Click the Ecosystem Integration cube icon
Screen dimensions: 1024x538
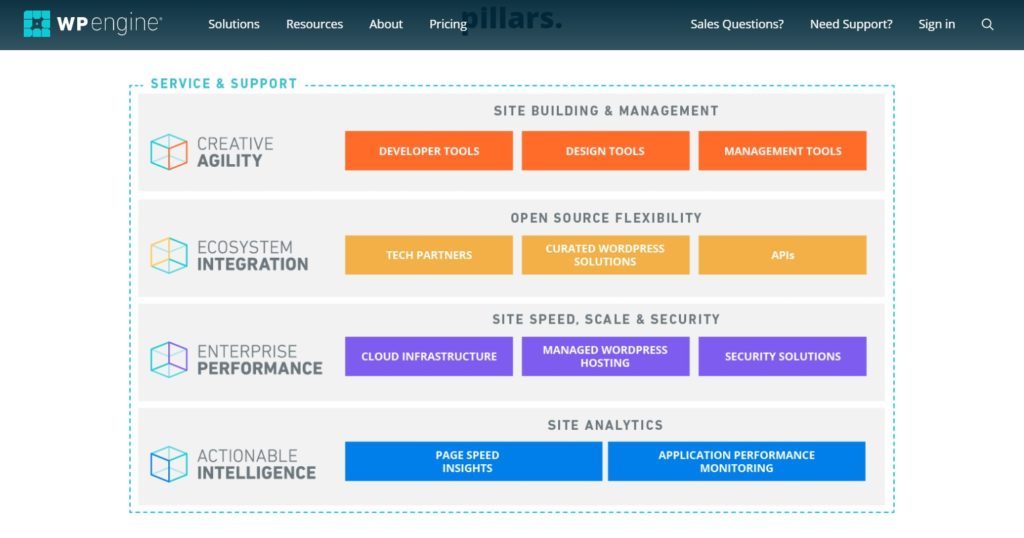(x=169, y=255)
